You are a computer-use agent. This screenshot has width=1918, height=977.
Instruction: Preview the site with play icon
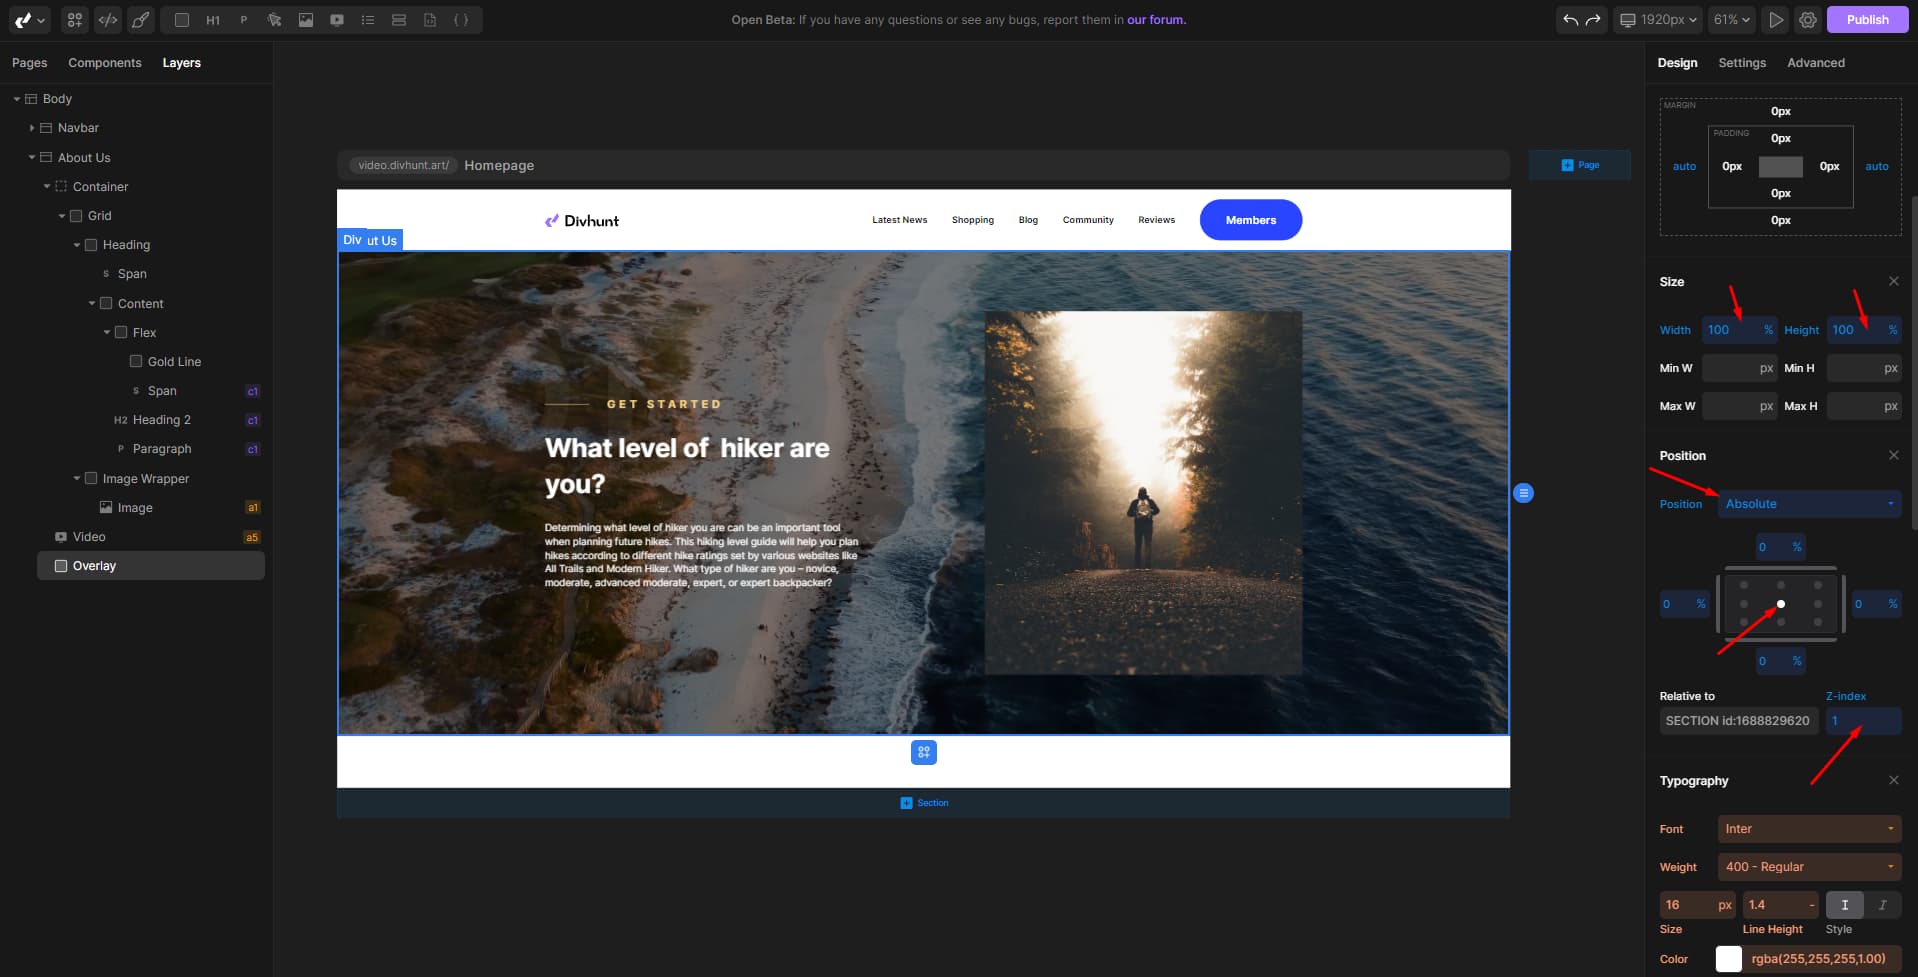pyautogui.click(x=1776, y=20)
